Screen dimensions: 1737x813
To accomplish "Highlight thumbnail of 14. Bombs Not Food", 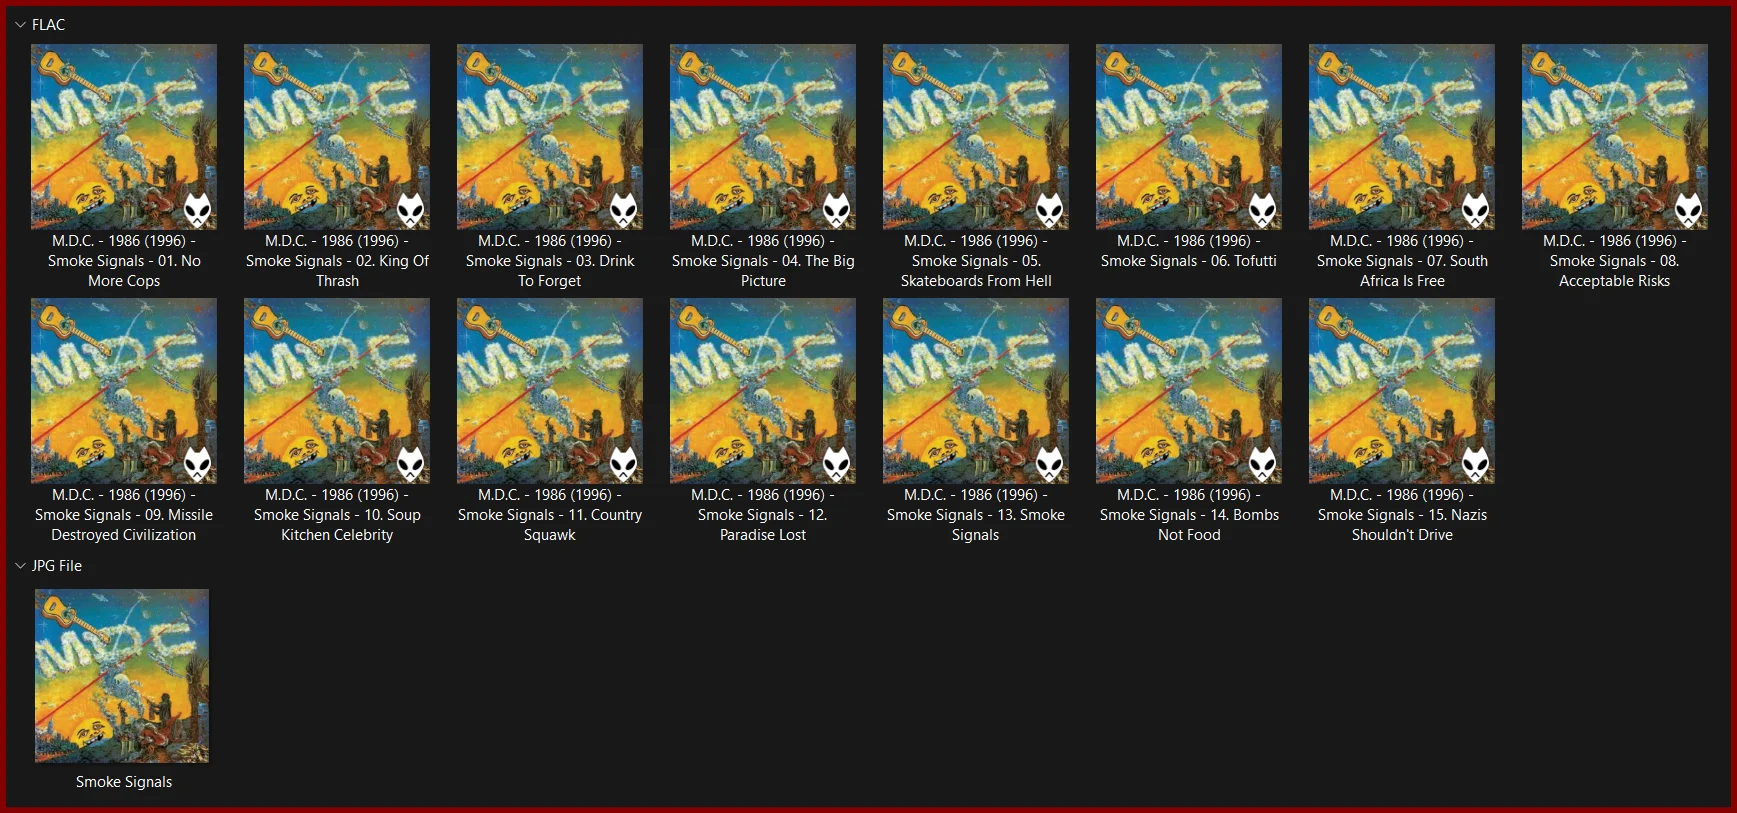I will click(x=1189, y=391).
